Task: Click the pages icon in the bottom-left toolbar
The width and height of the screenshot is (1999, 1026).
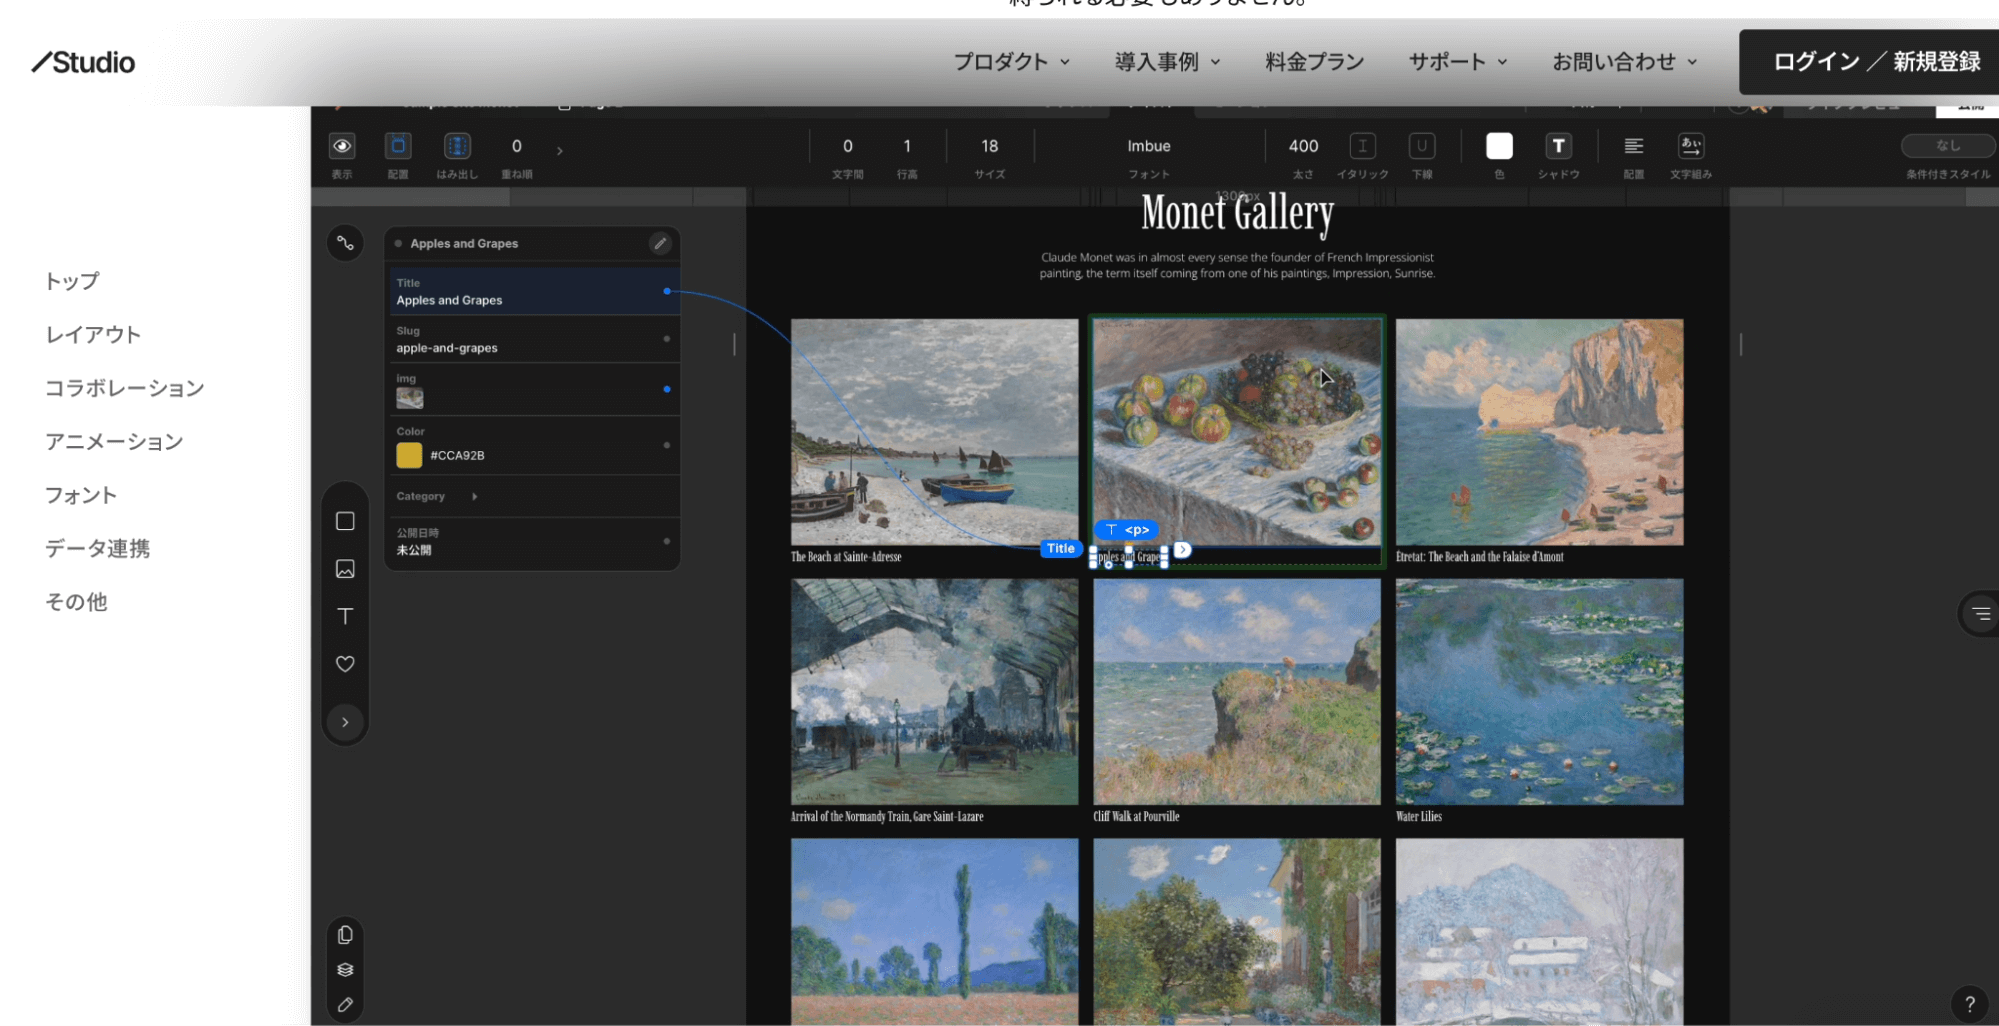Action: (345, 935)
